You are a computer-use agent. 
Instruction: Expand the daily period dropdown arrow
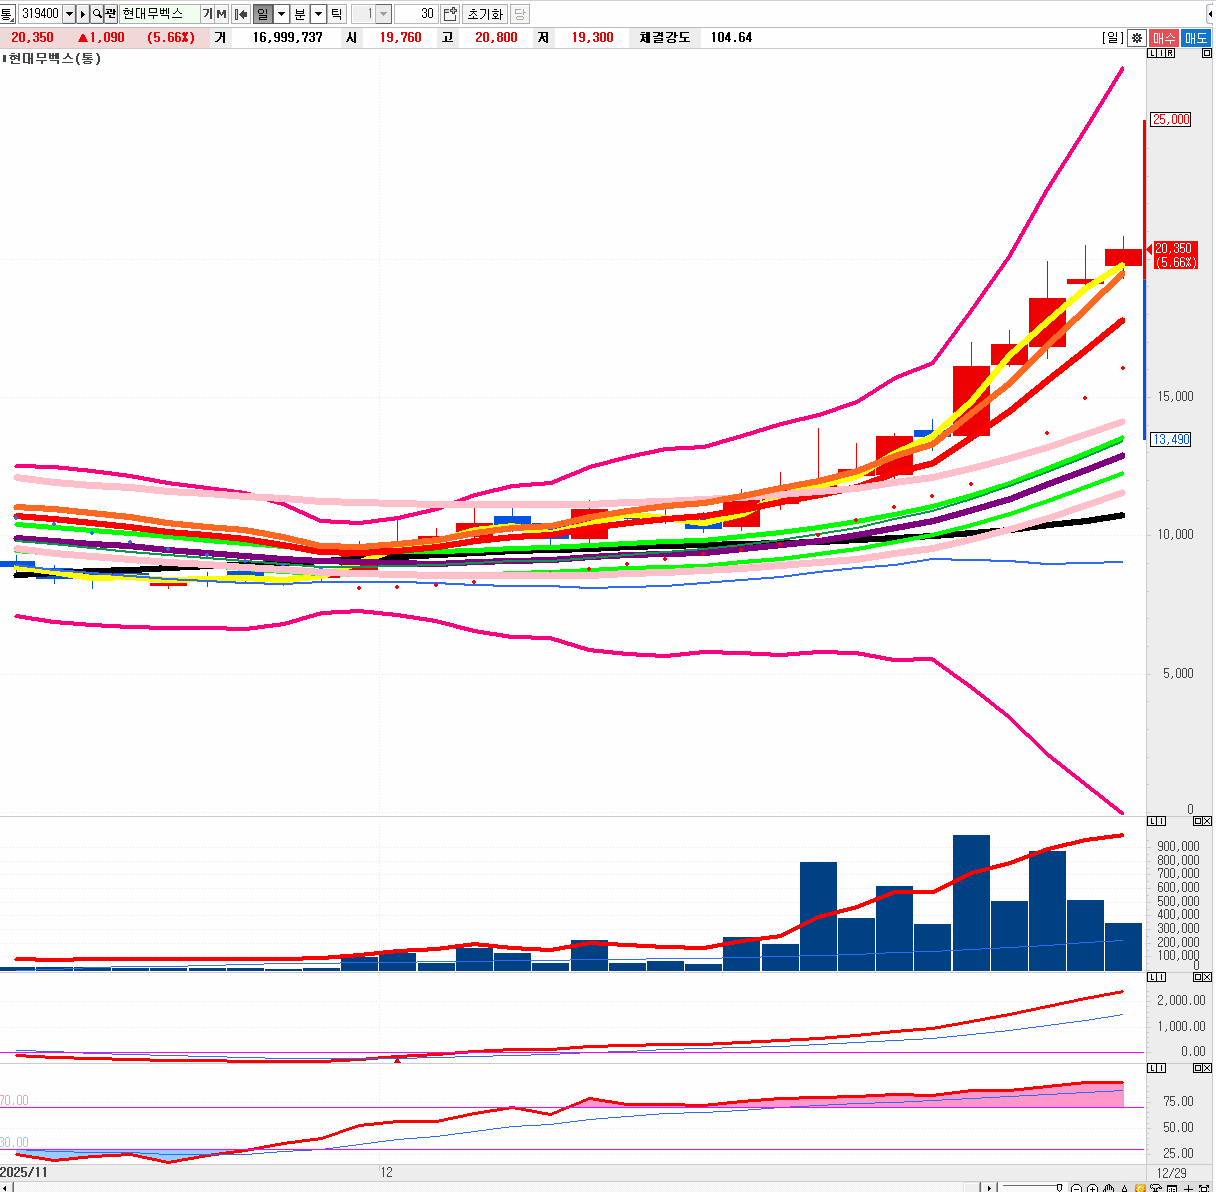[281, 14]
